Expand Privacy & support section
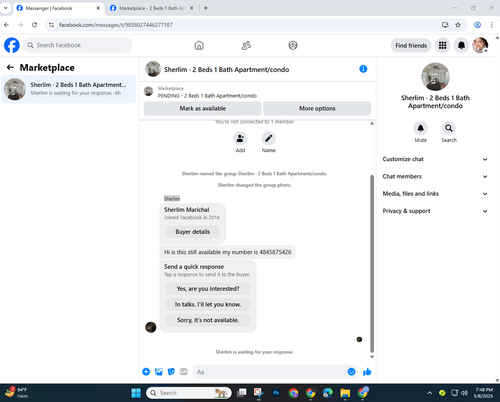The image size is (500, 402). (435, 211)
